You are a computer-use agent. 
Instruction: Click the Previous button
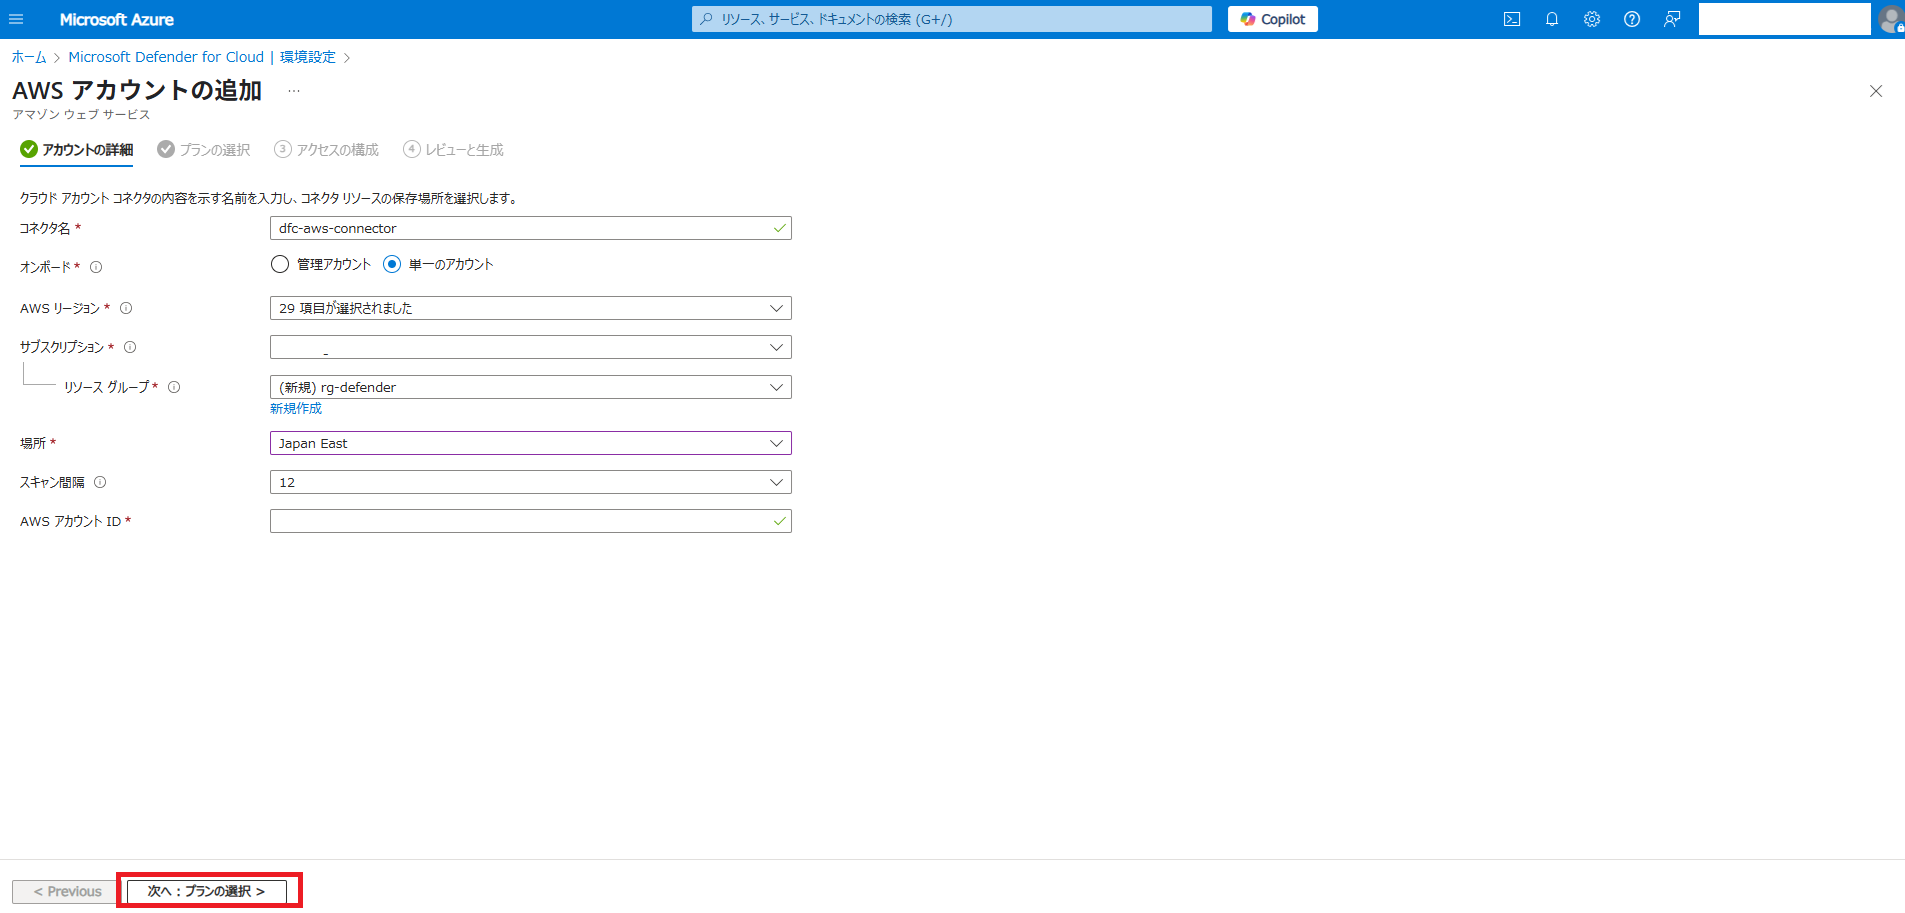click(67, 891)
